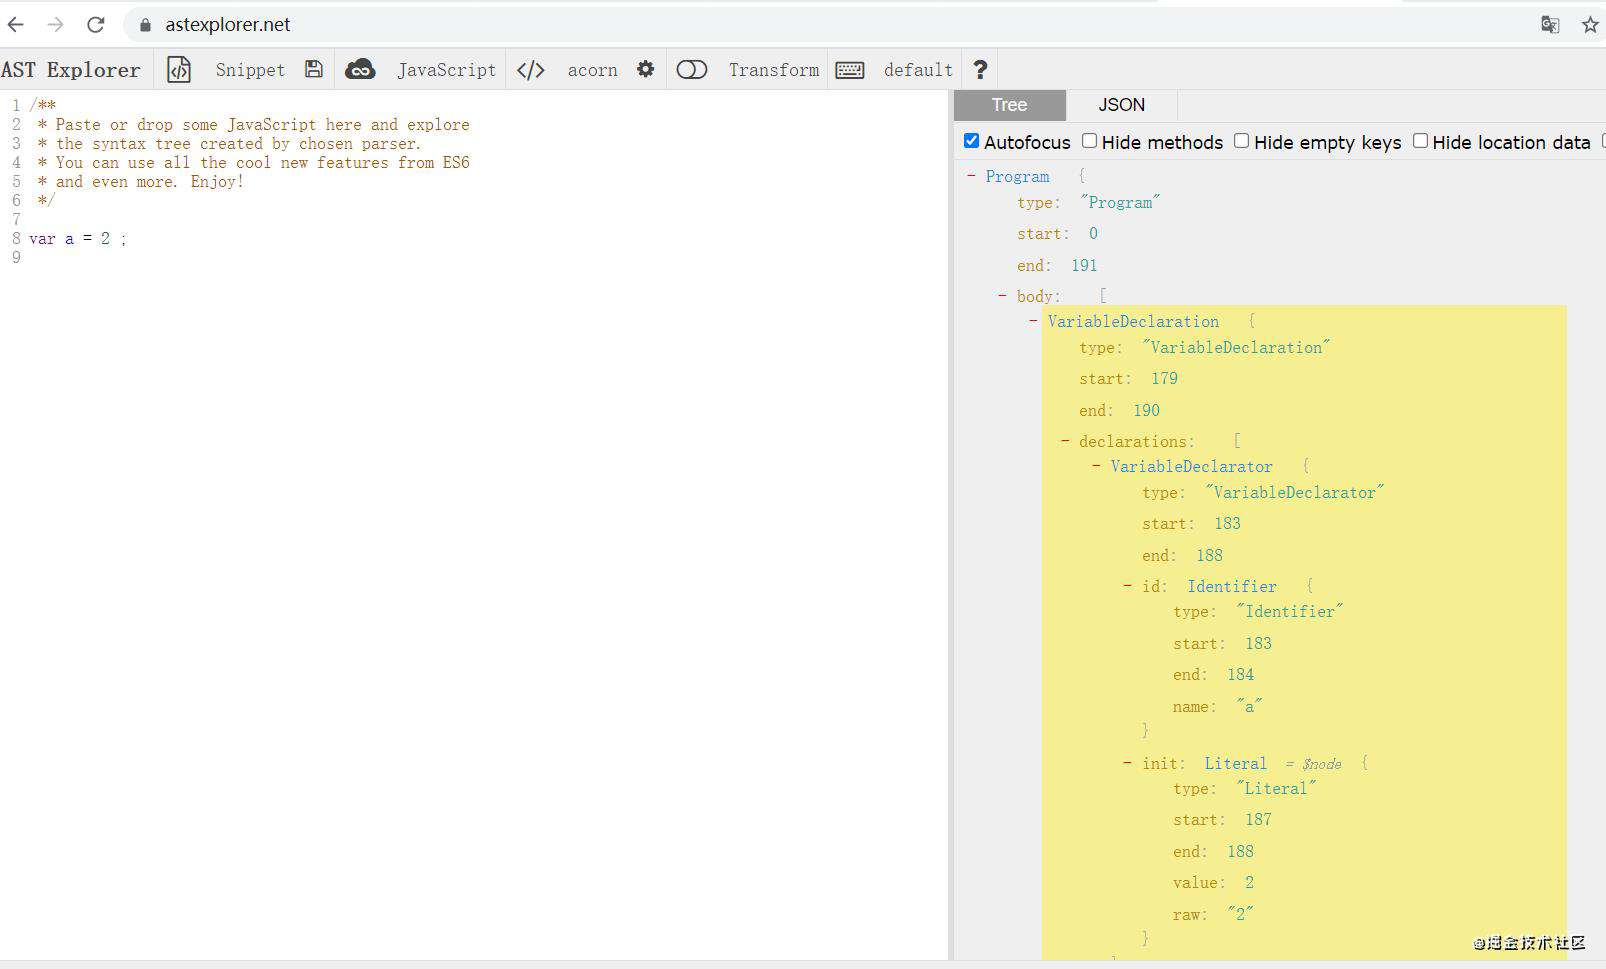
Task: Click the Literal start value 187
Action: 1258,819
